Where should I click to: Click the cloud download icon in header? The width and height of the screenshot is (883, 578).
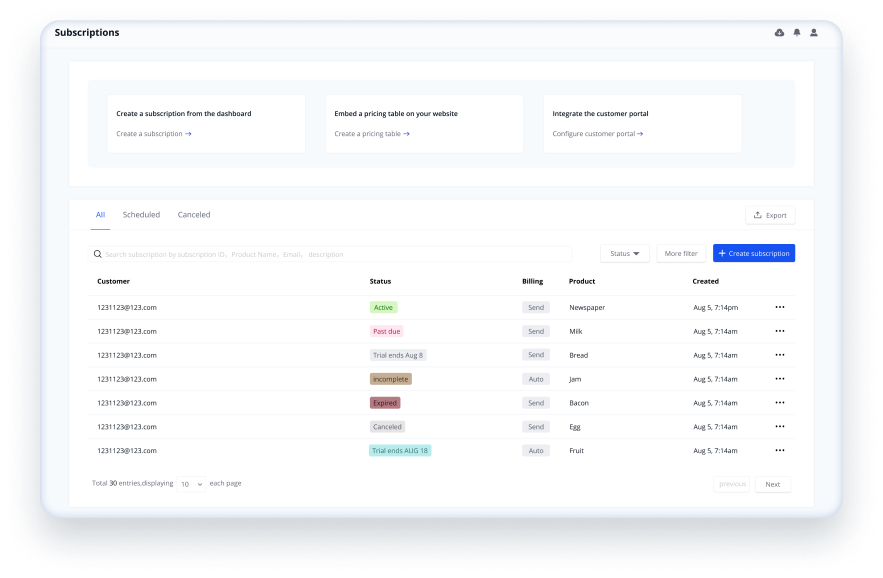[779, 33]
